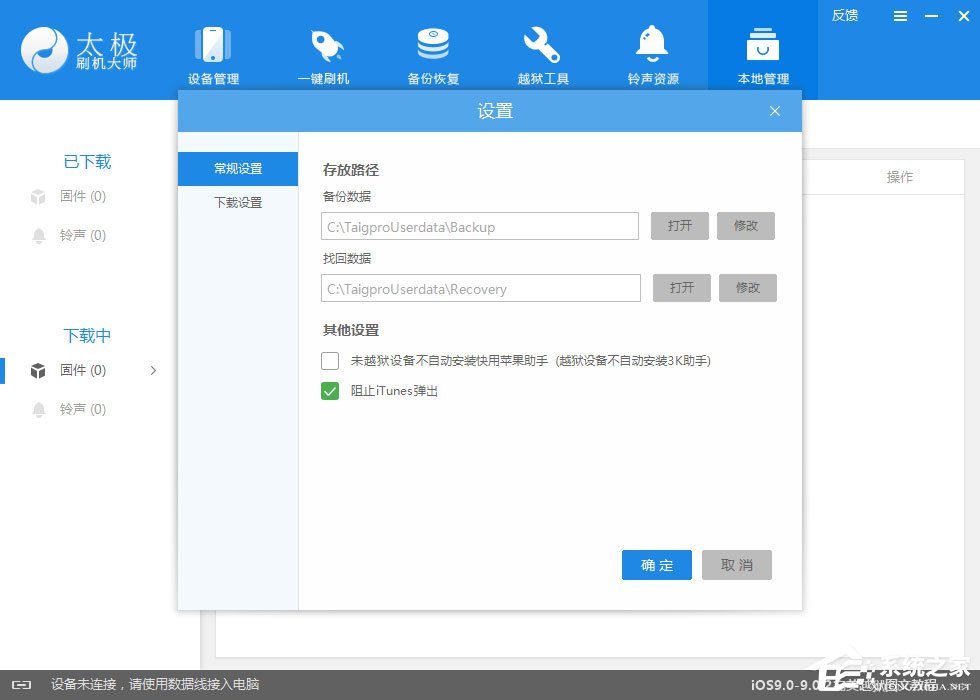The image size is (980, 700).
Task: Cancel settings with the 取消 button
Action: (x=737, y=565)
